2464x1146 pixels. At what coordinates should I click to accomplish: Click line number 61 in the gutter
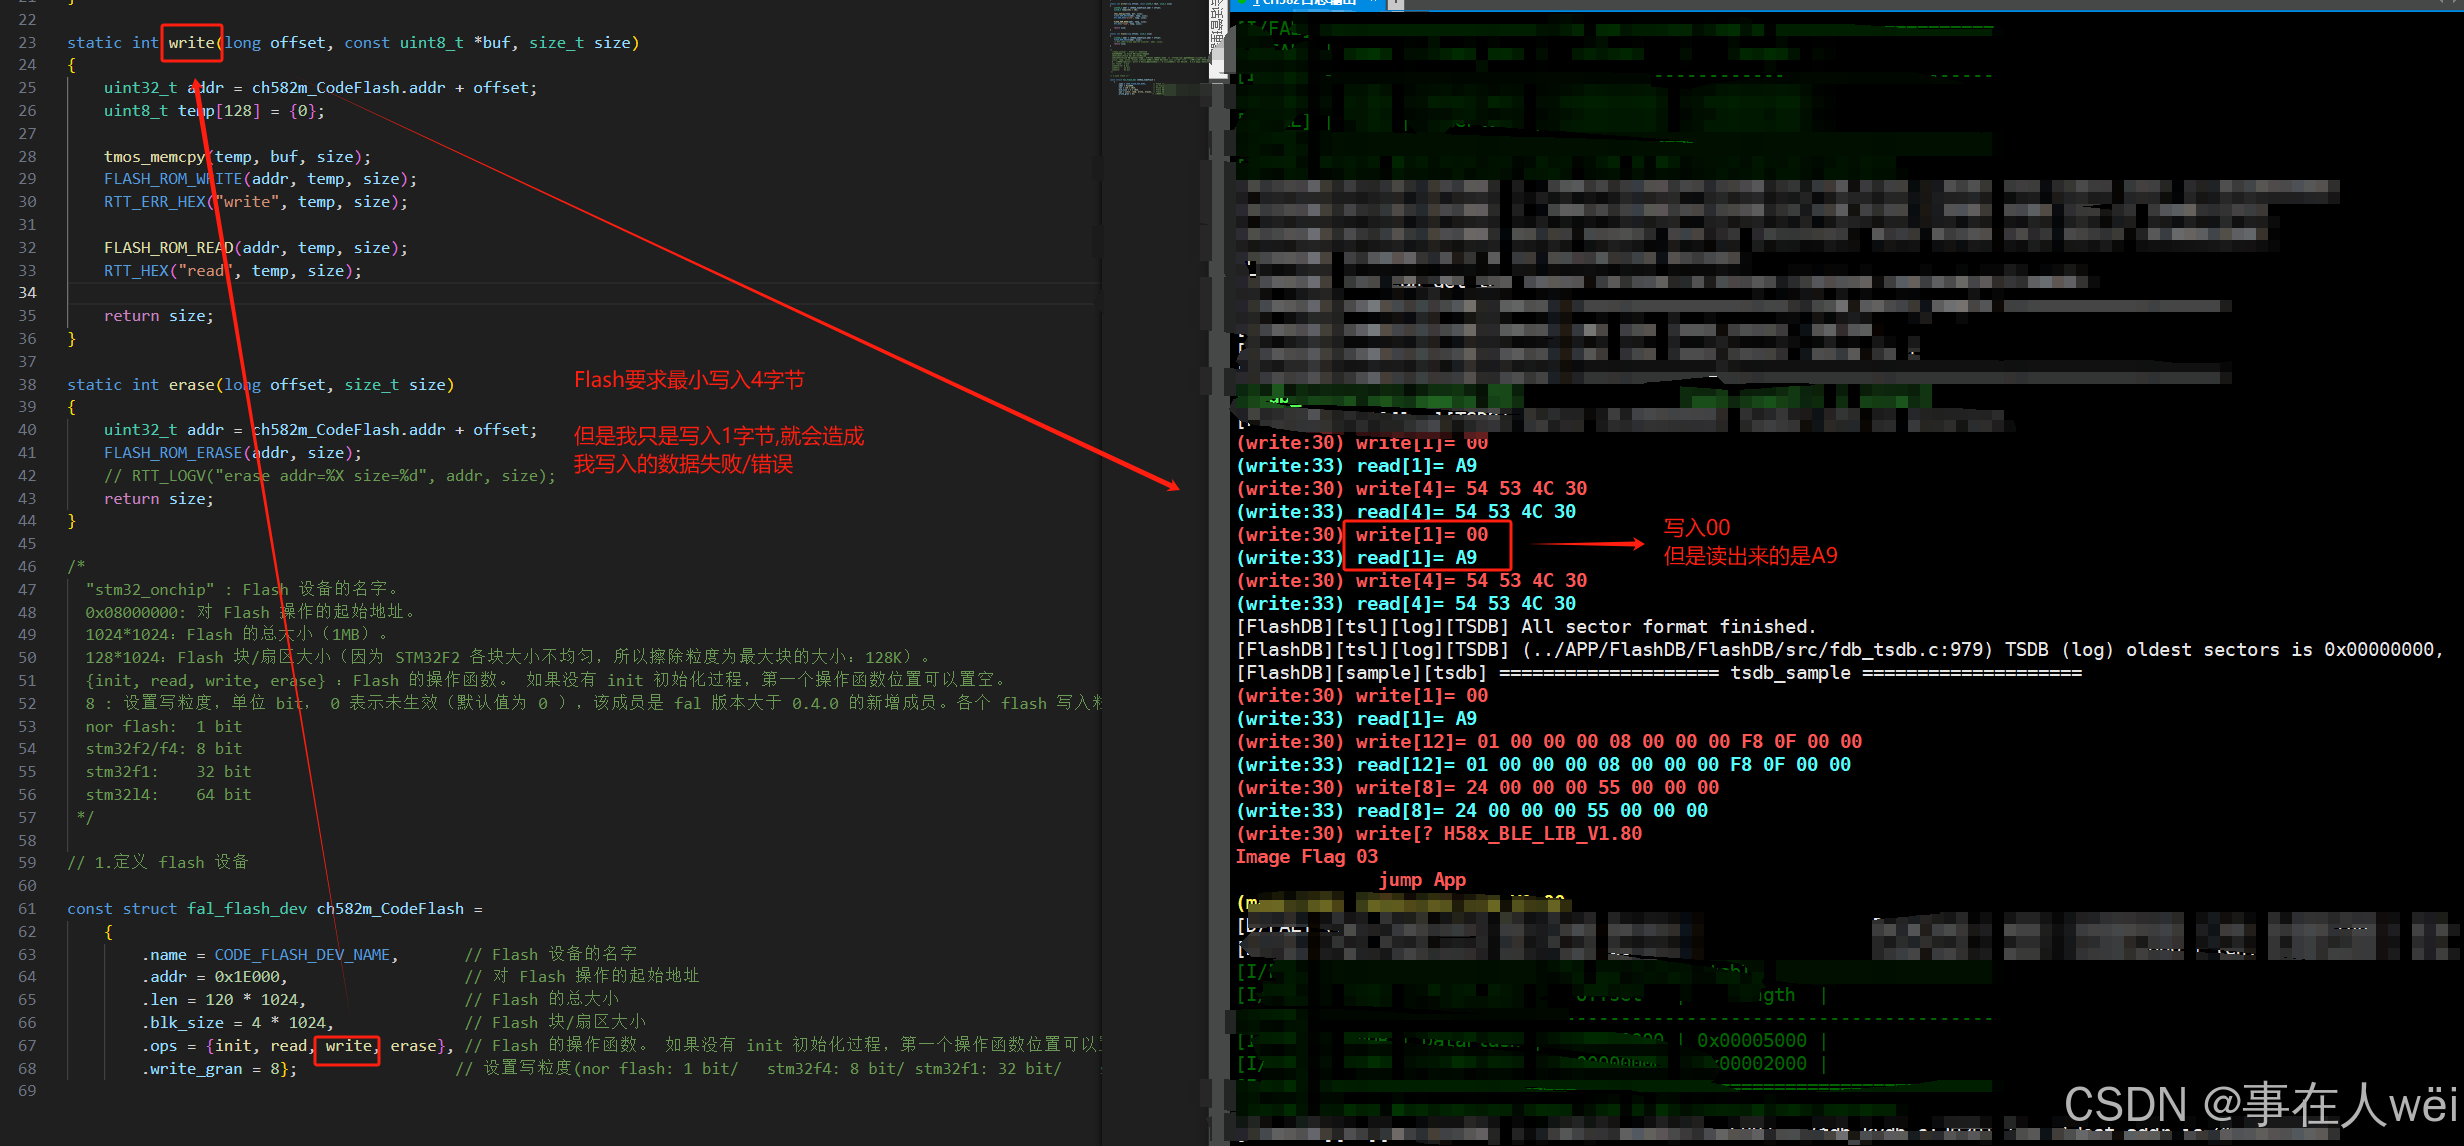pyautogui.click(x=27, y=908)
